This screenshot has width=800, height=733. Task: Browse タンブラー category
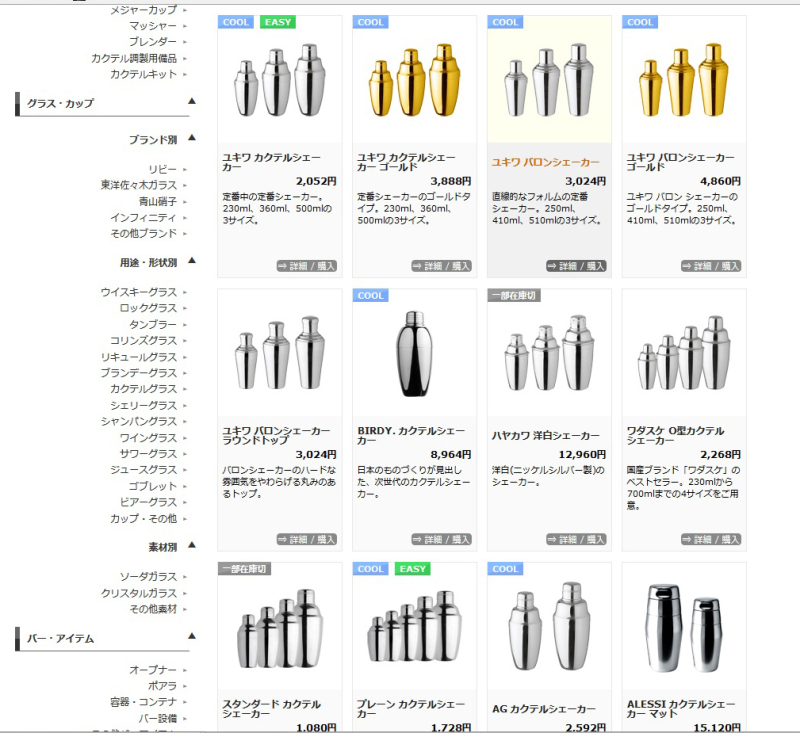pyautogui.click(x=153, y=324)
